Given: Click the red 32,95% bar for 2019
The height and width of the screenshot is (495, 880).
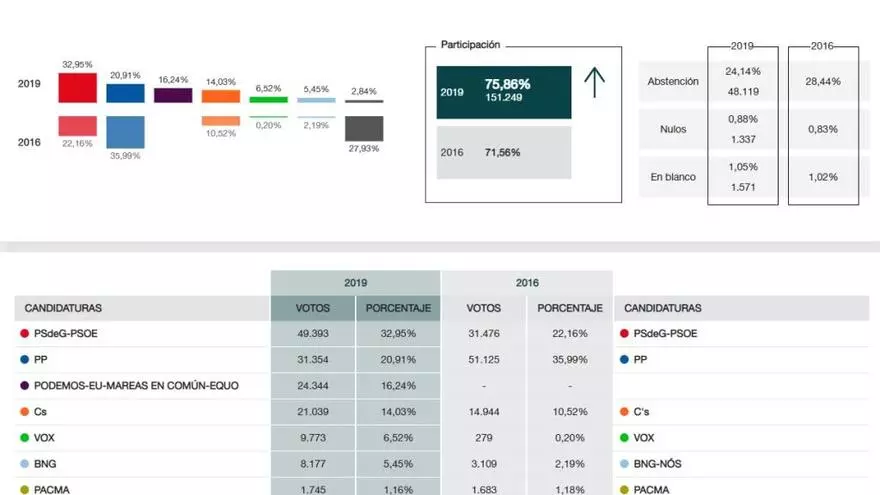Looking at the screenshot, I should pyautogui.click(x=77, y=87).
